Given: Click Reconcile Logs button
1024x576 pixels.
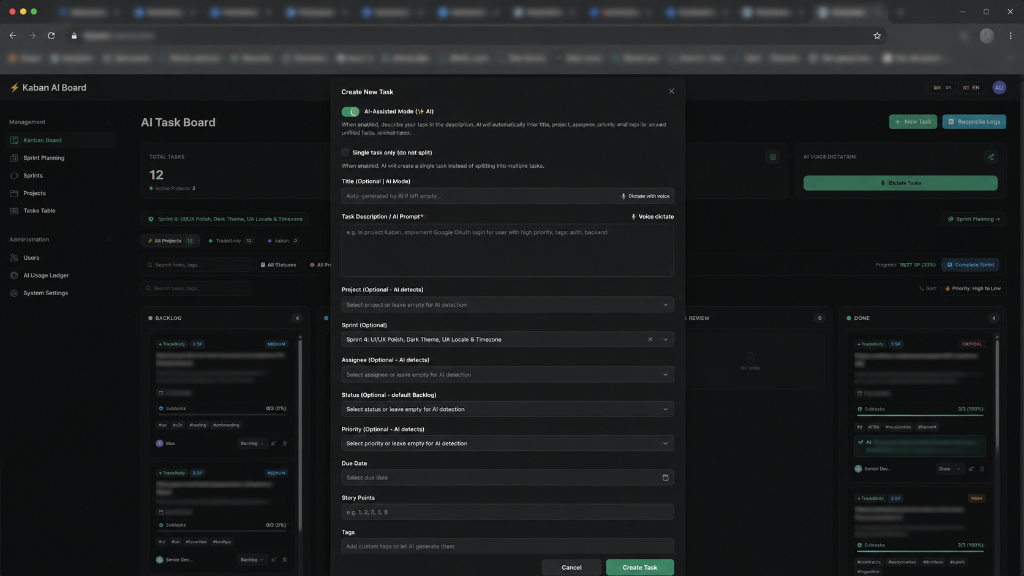Looking at the screenshot, I should click(974, 121).
